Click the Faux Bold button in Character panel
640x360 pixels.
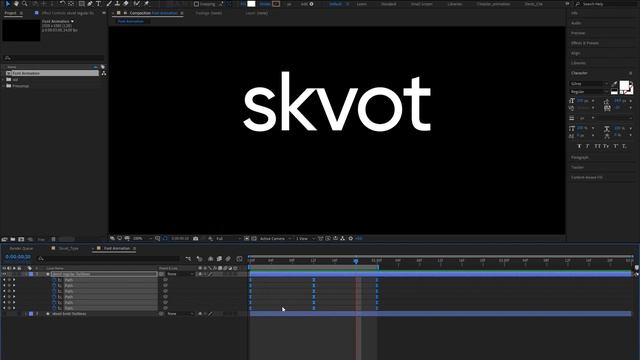click(579, 146)
